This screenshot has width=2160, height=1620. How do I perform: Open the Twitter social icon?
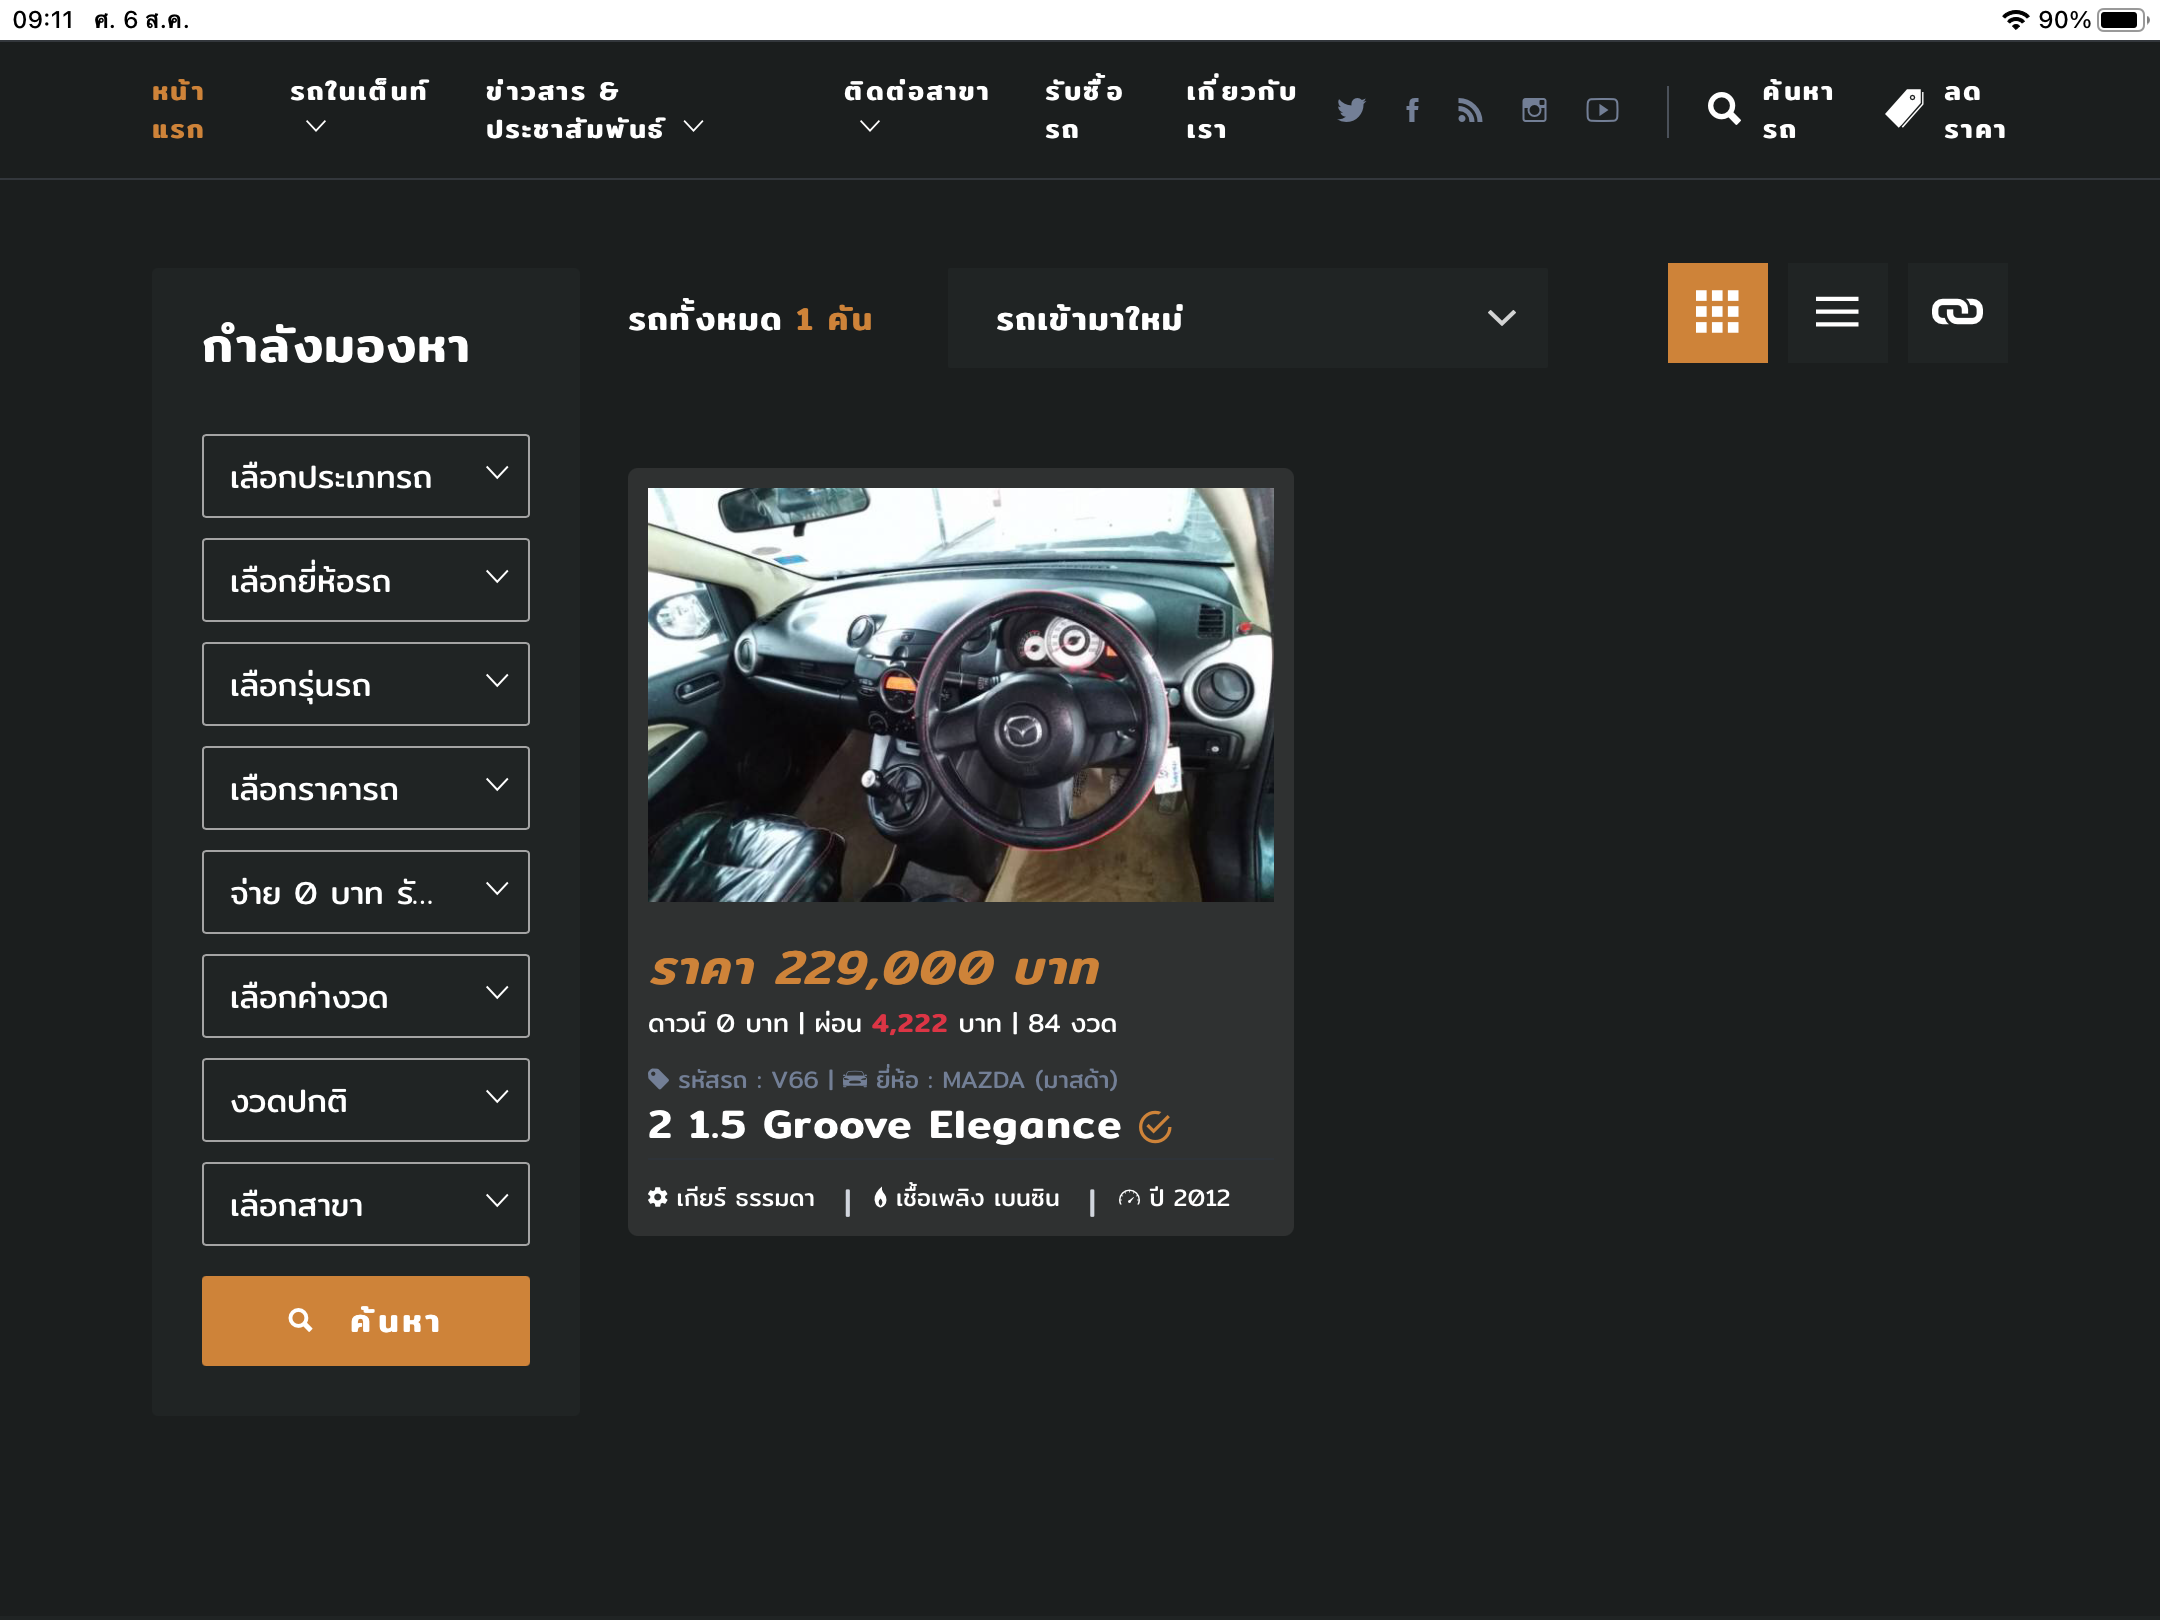click(x=1351, y=110)
